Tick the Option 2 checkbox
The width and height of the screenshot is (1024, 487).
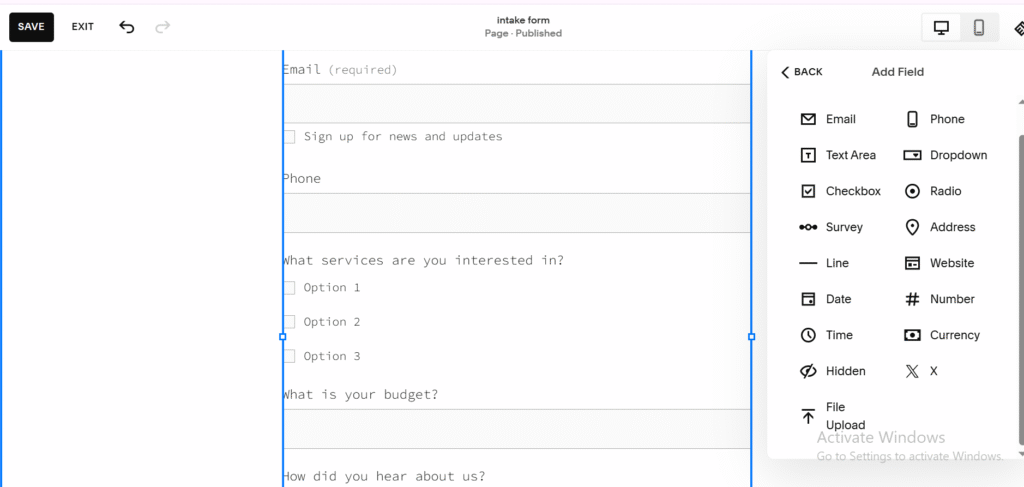pos(289,322)
